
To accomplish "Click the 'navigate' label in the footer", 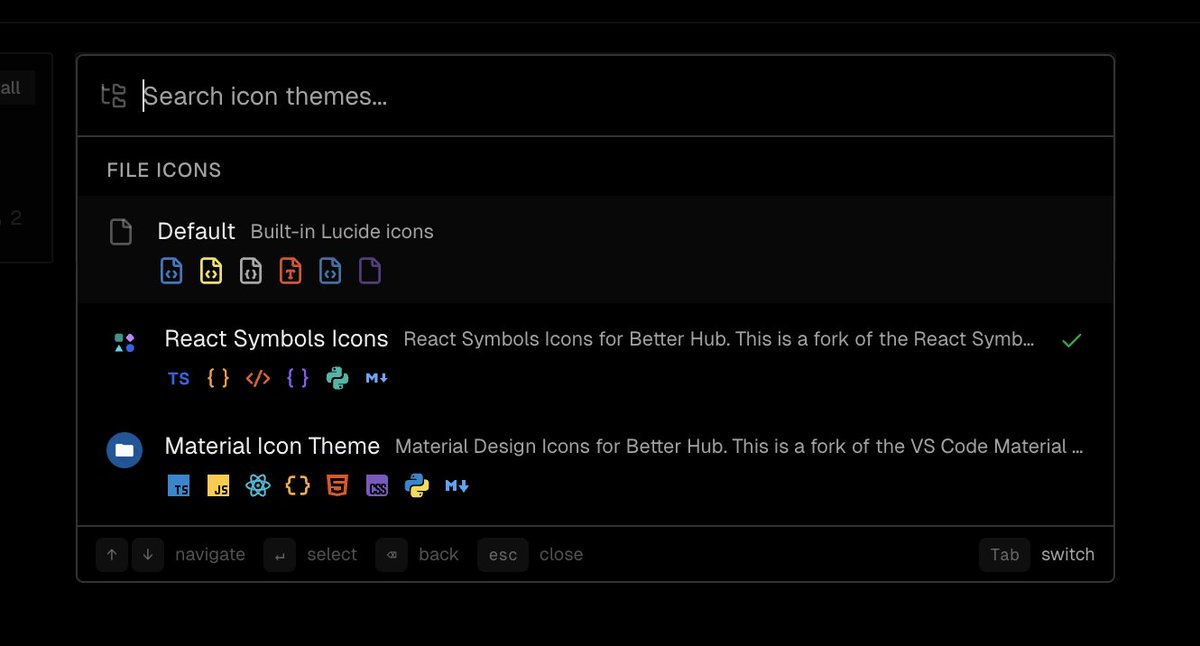I will click(x=210, y=555).
